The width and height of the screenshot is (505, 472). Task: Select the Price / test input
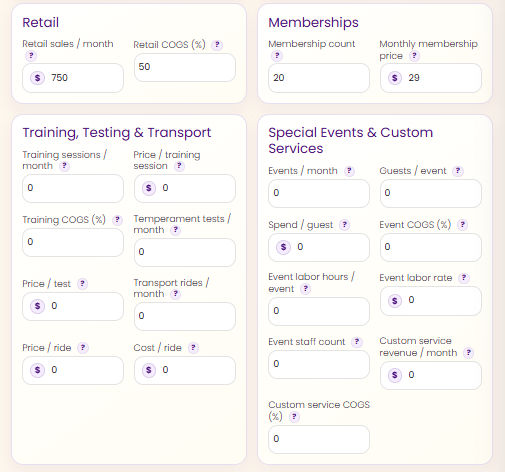tap(73, 306)
